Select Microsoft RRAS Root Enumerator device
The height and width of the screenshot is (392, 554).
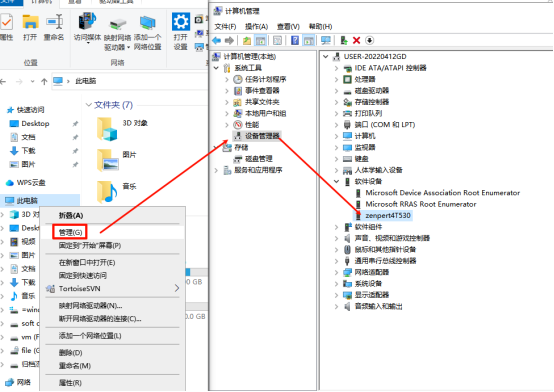click(x=420, y=204)
